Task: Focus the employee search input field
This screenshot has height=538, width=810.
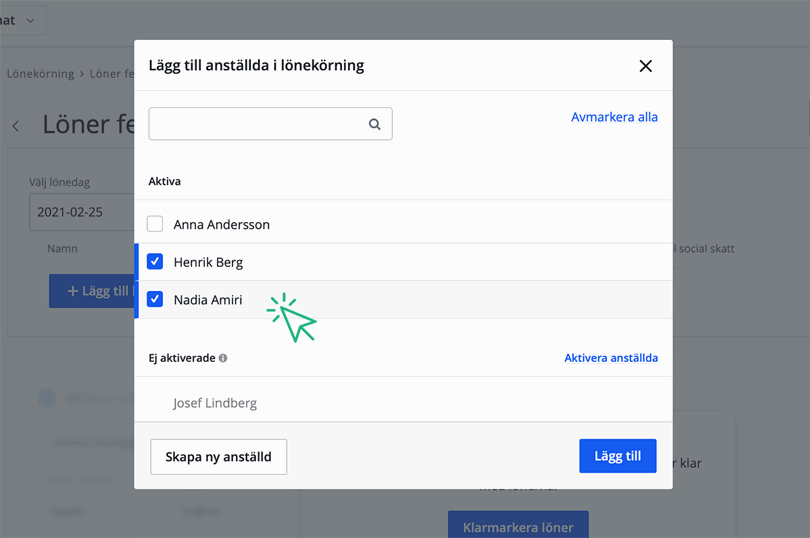Action: click(257, 124)
